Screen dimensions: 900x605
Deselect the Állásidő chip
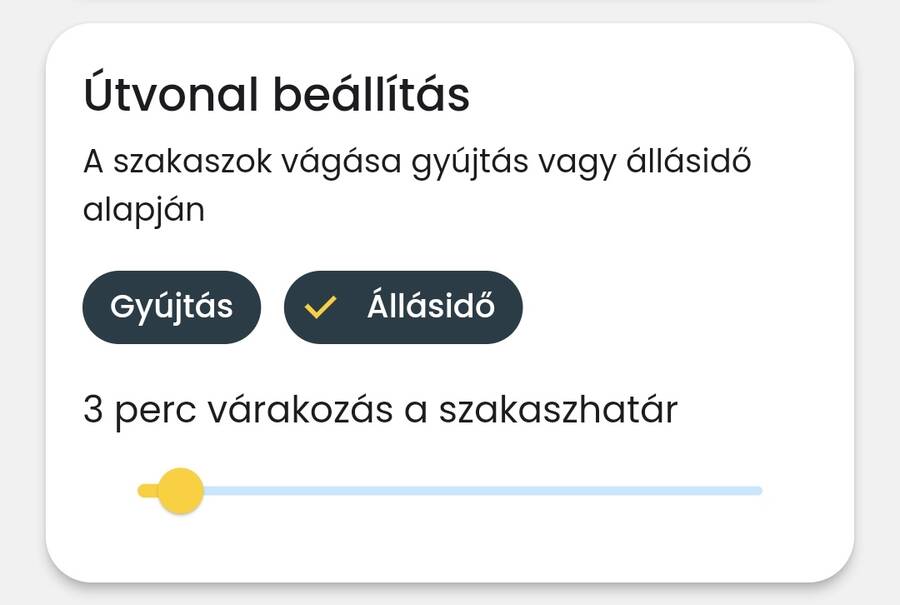click(403, 307)
